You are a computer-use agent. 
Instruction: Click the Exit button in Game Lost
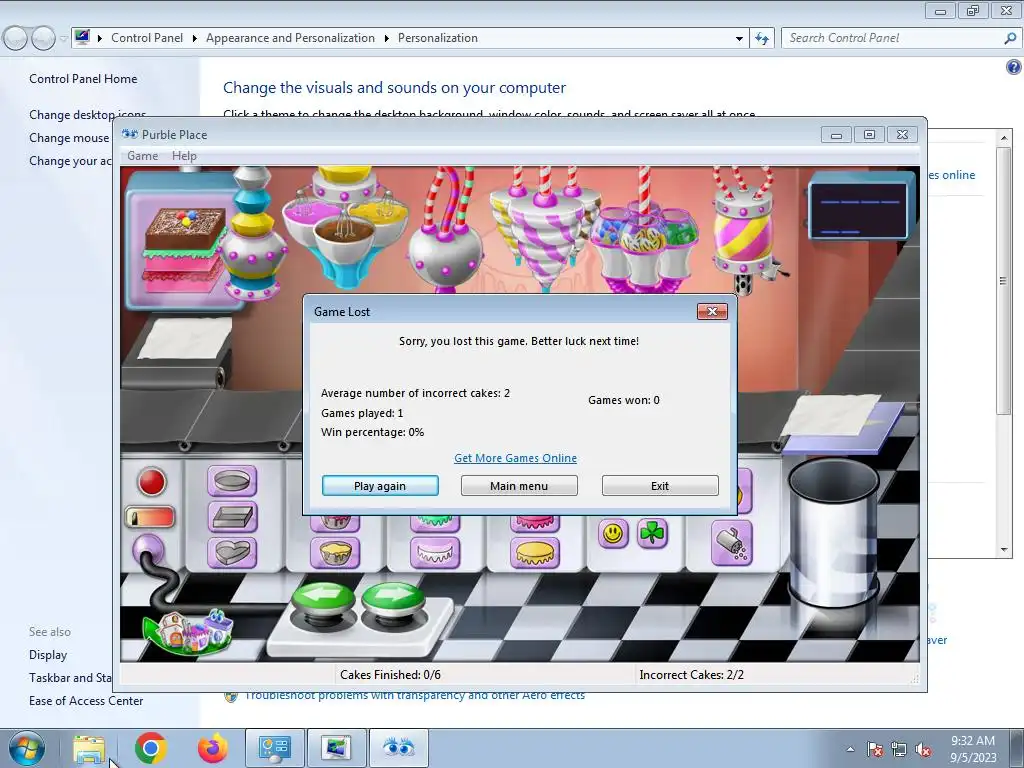[660, 486]
